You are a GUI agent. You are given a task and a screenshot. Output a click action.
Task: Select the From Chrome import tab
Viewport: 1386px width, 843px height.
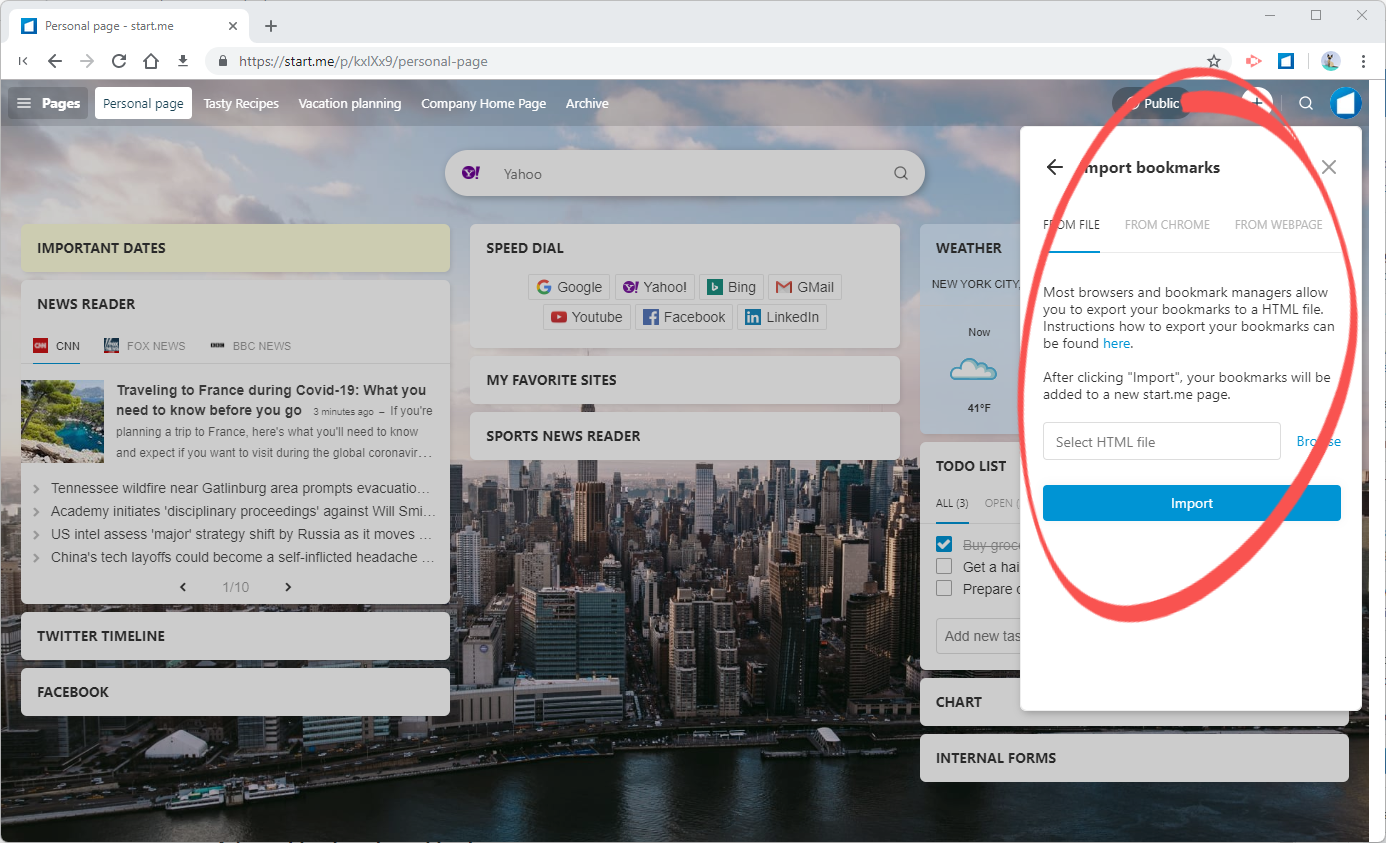coord(1167,225)
